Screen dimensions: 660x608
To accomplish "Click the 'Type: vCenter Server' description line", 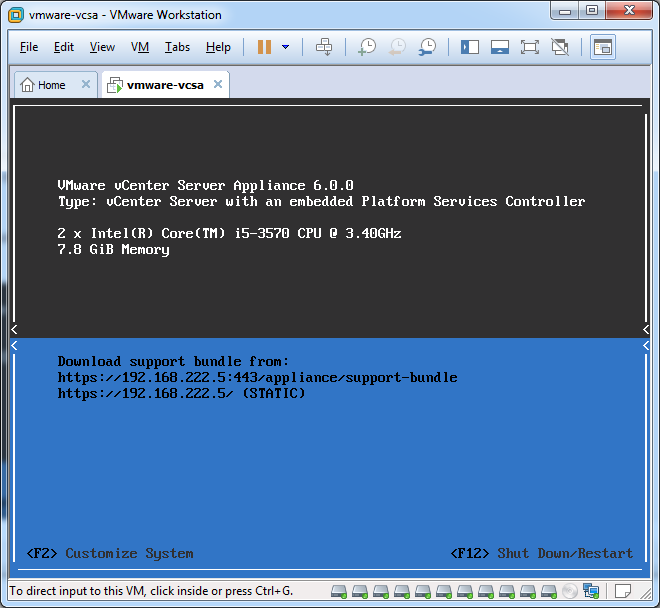I will (321, 201).
